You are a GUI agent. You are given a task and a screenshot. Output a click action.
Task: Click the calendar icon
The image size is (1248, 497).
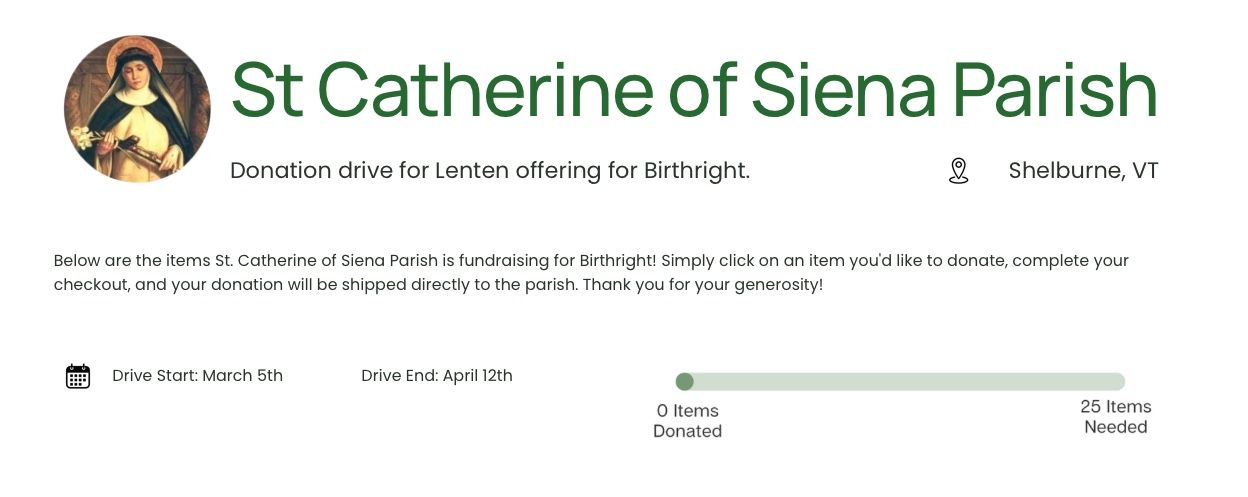pyautogui.click(x=78, y=376)
